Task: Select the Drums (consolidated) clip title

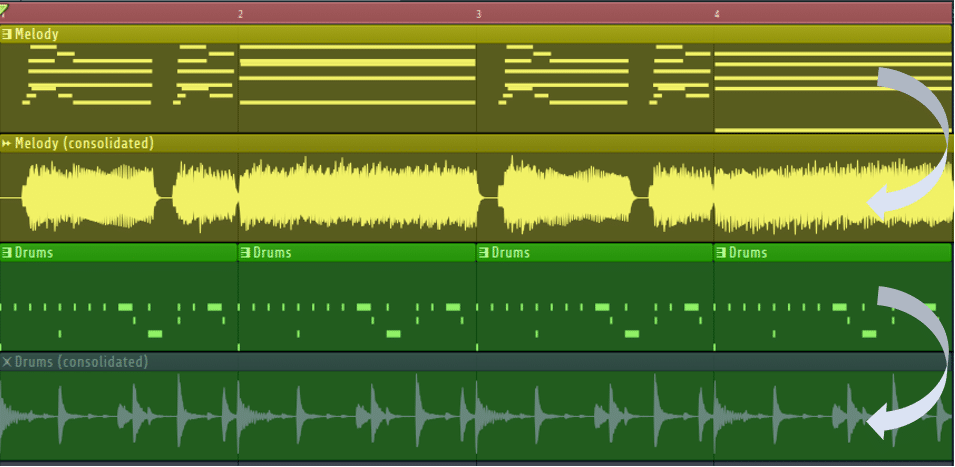Action: point(82,362)
